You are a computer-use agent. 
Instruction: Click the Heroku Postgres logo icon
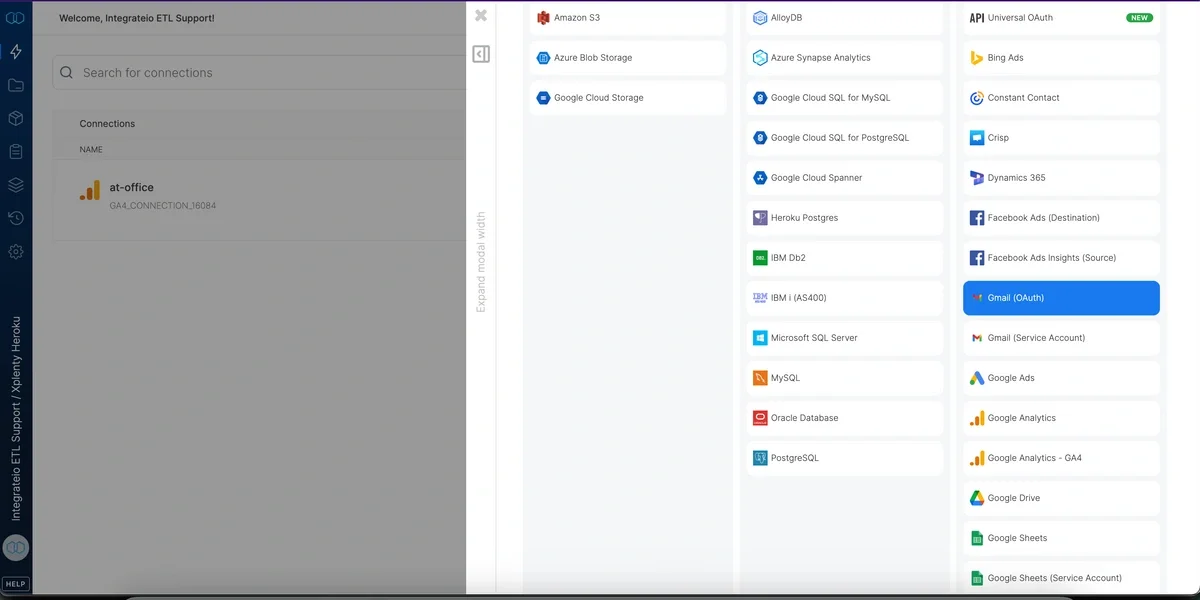(x=761, y=218)
